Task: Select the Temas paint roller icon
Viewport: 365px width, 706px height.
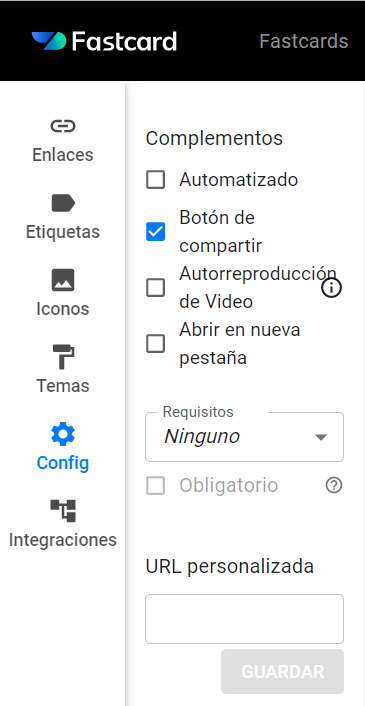Action: pos(63,357)
